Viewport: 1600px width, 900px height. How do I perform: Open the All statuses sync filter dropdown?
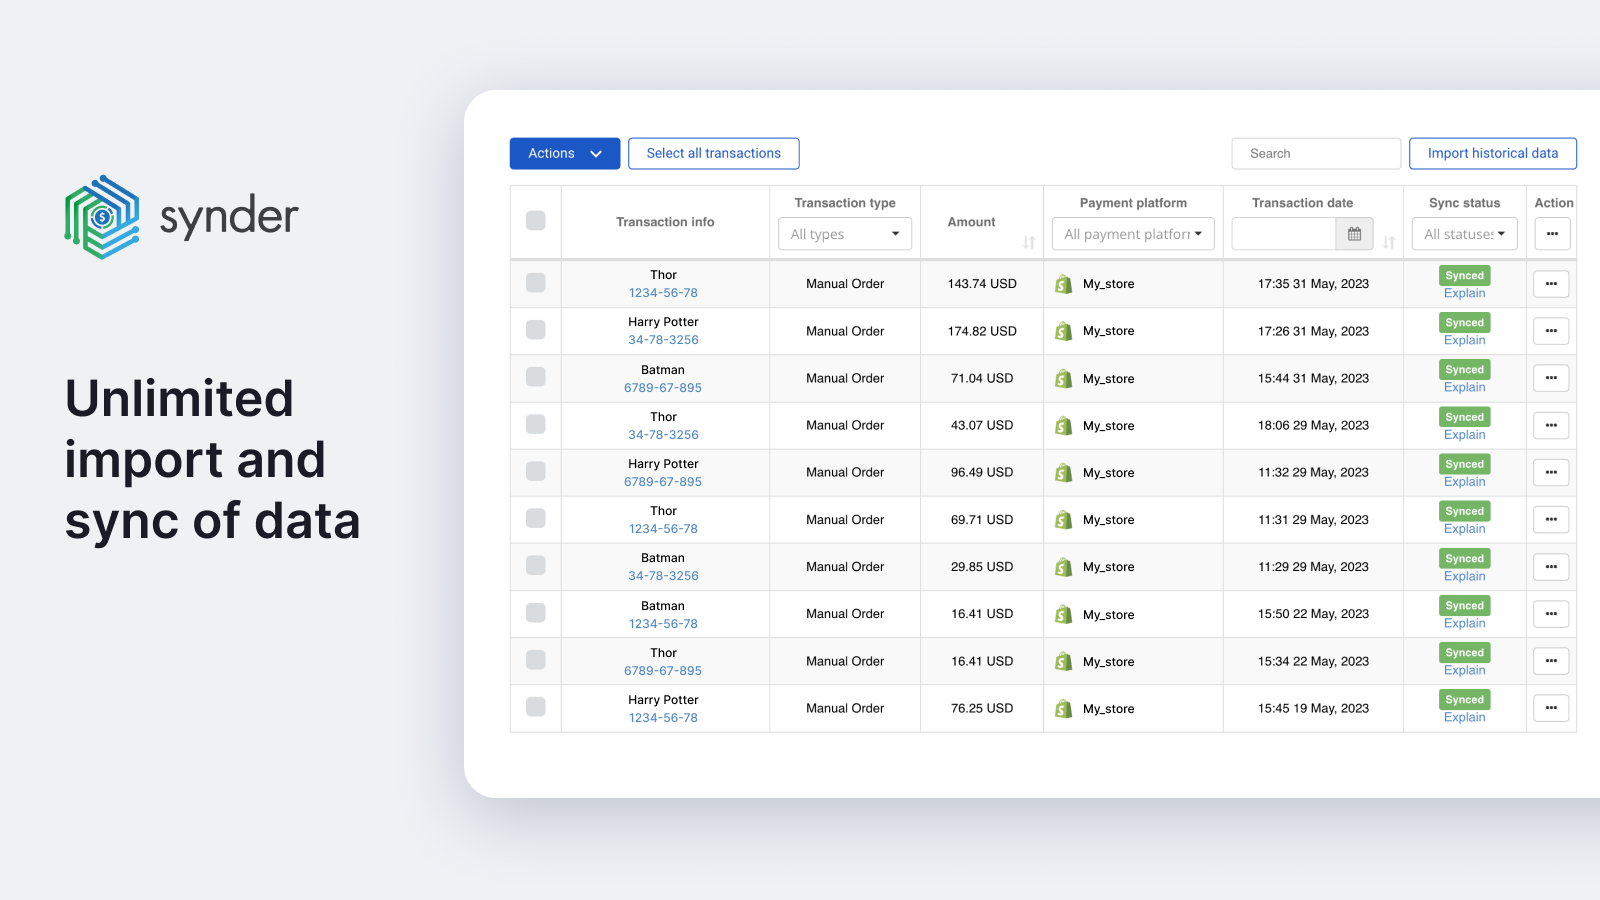click(1464, 233)
